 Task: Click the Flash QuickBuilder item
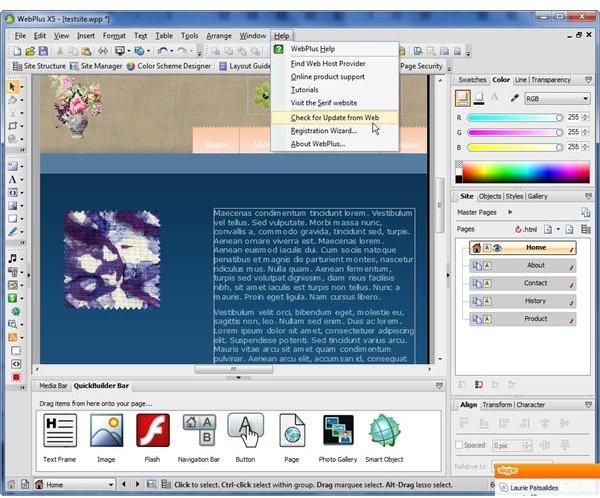(x=153, y=438)
